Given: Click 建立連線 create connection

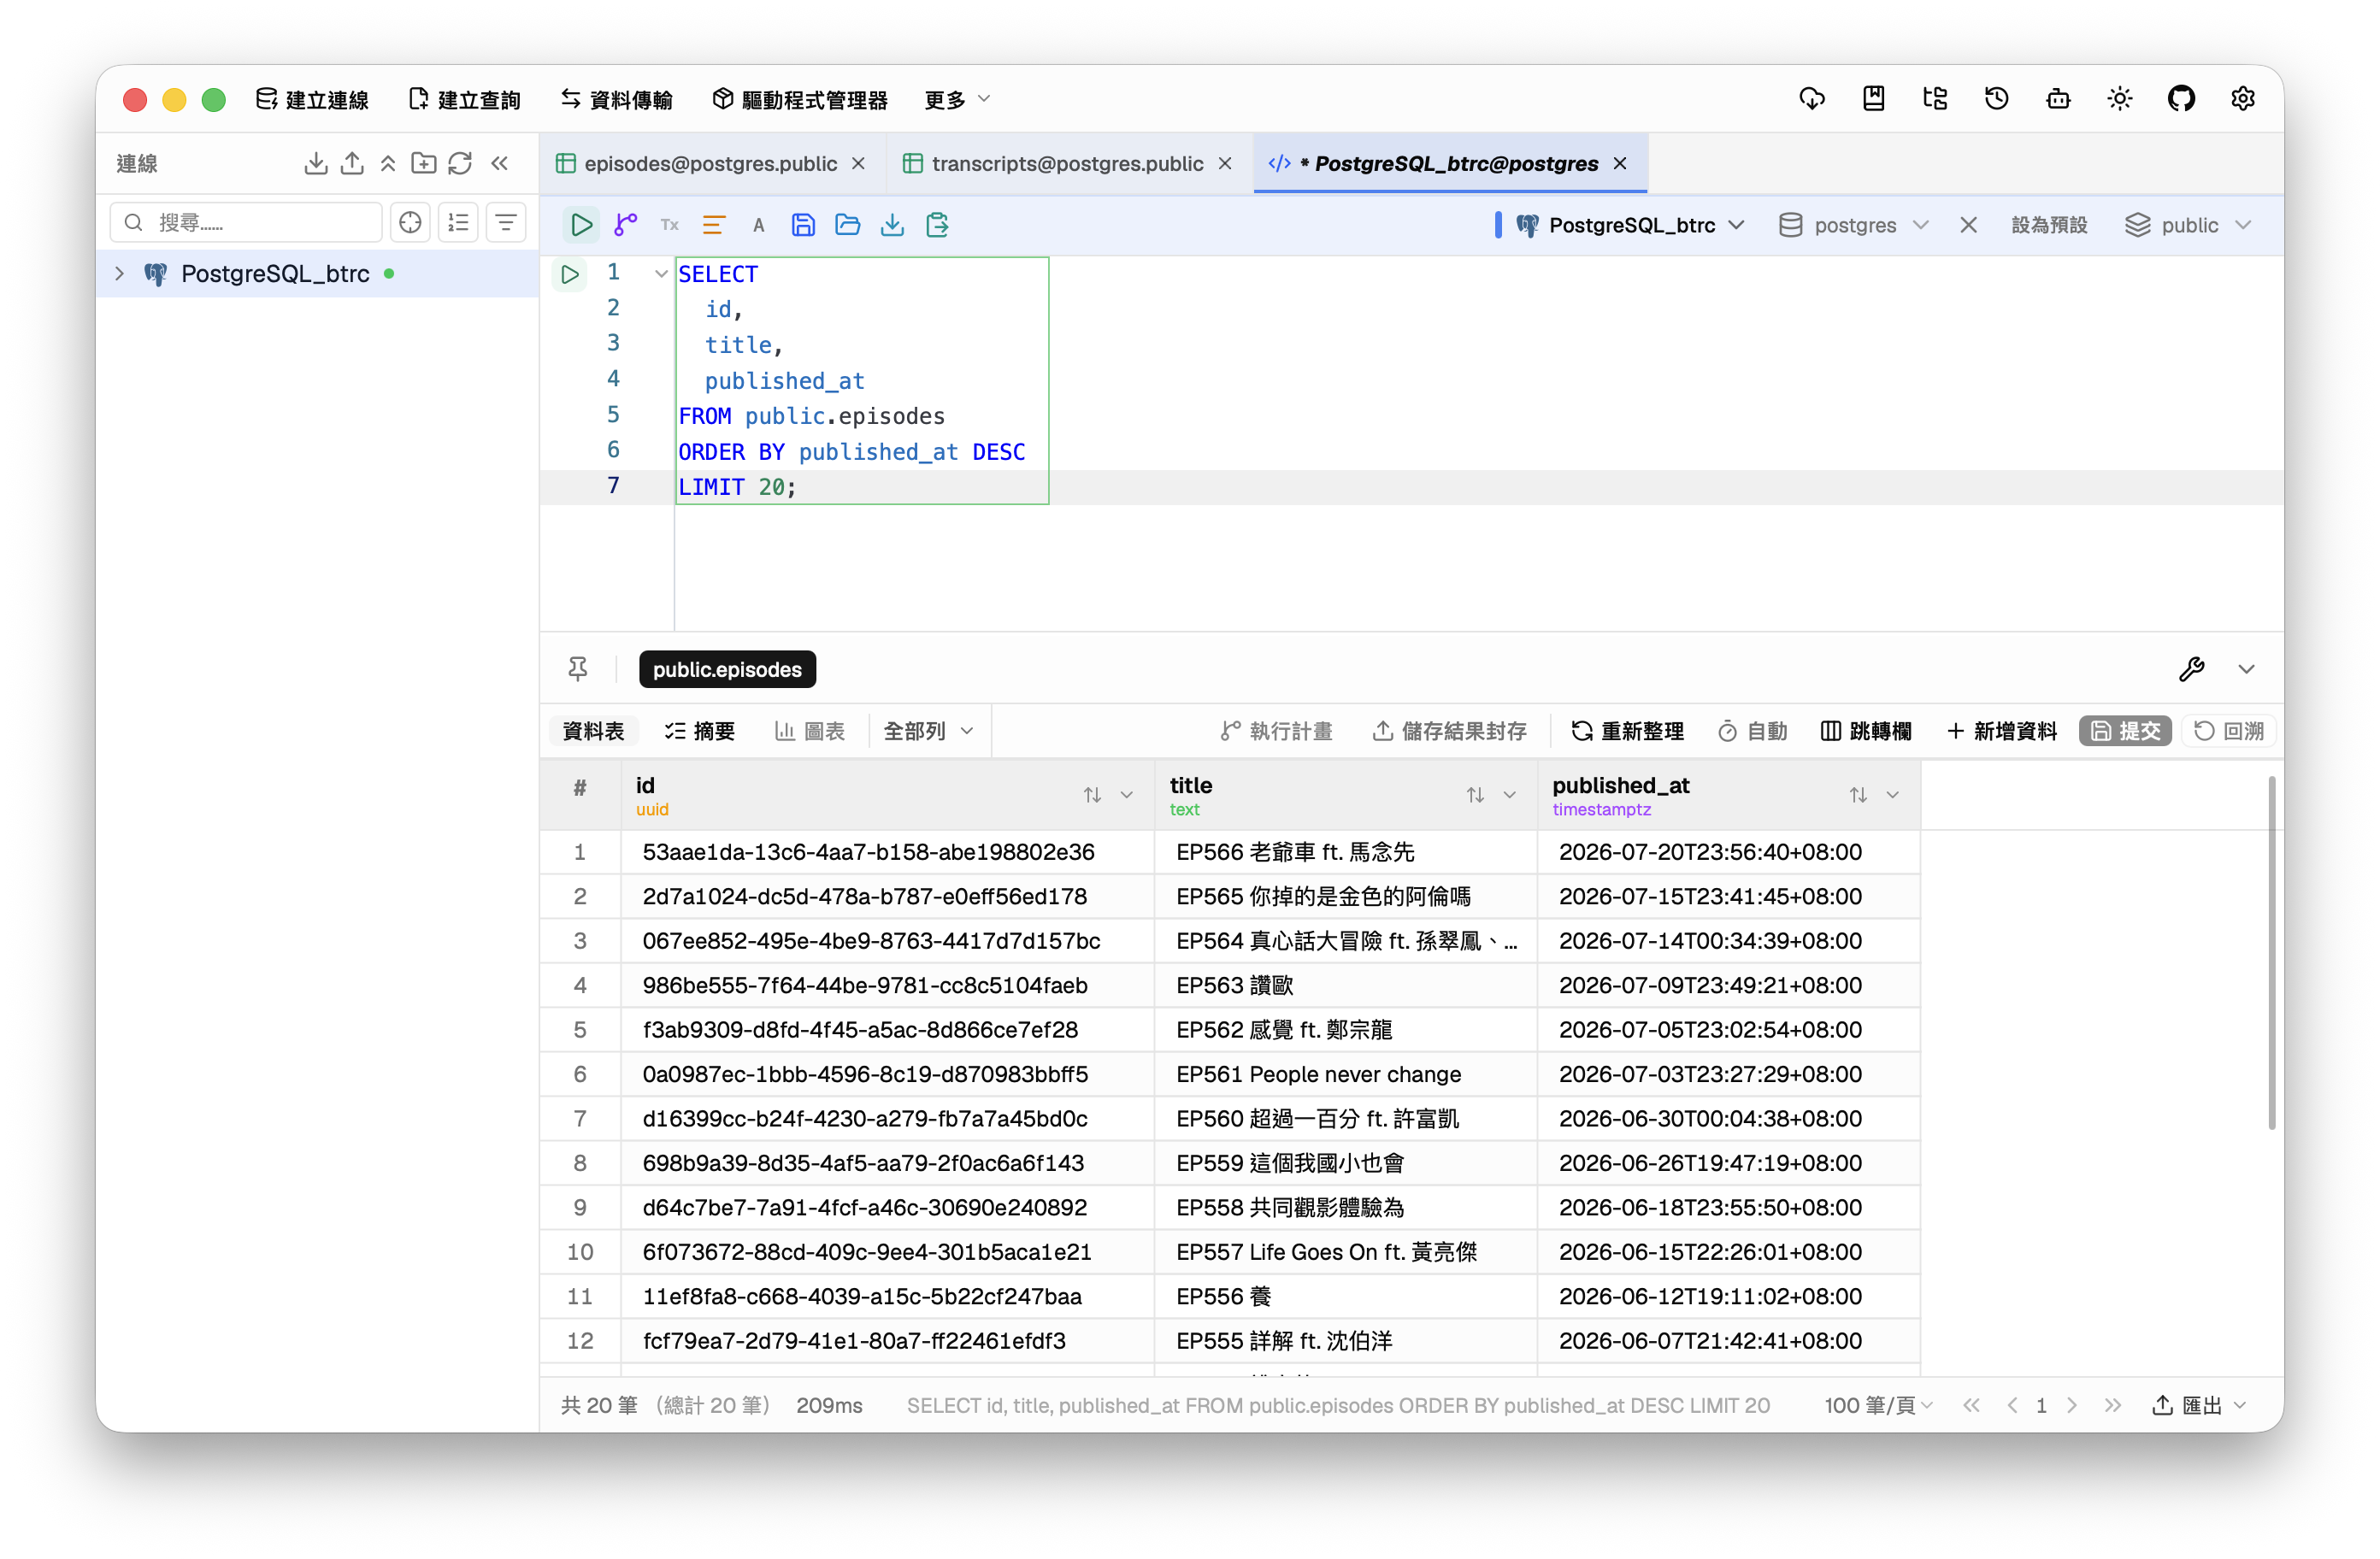Looking at the screenshot, I should (x=312, y=99).
